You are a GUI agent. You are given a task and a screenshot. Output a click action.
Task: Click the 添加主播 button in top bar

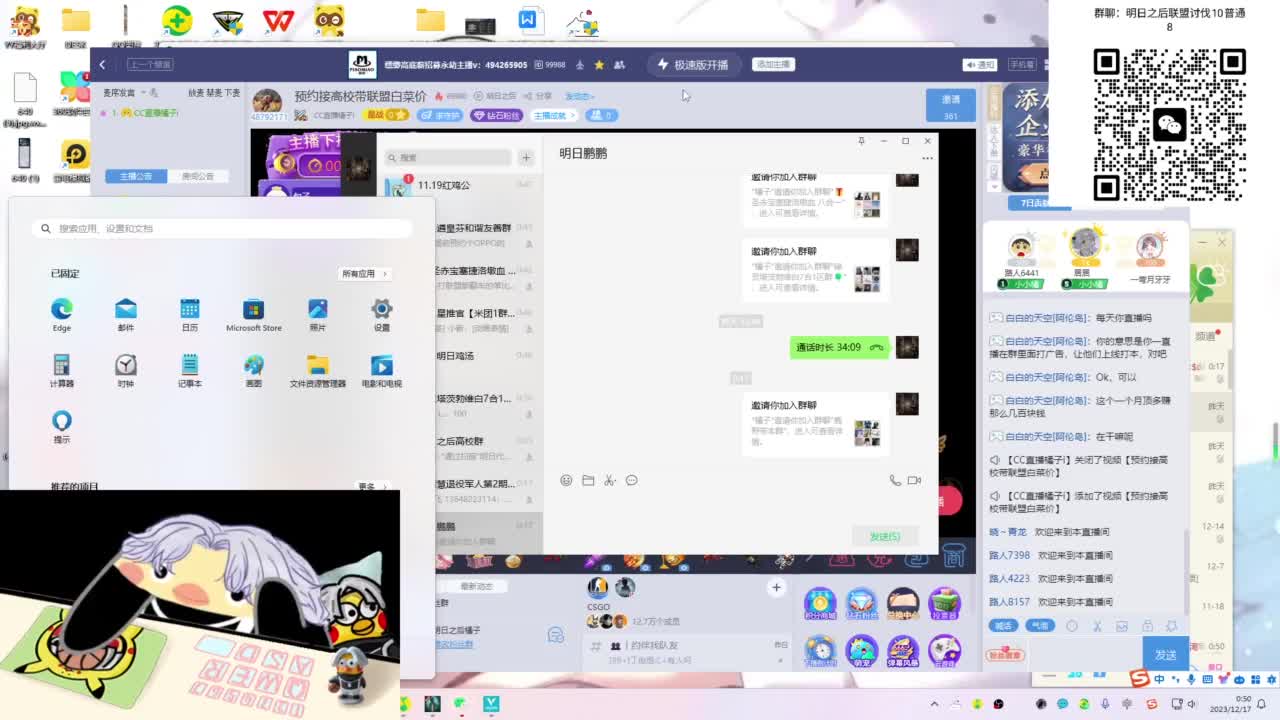tap(773, 64)
